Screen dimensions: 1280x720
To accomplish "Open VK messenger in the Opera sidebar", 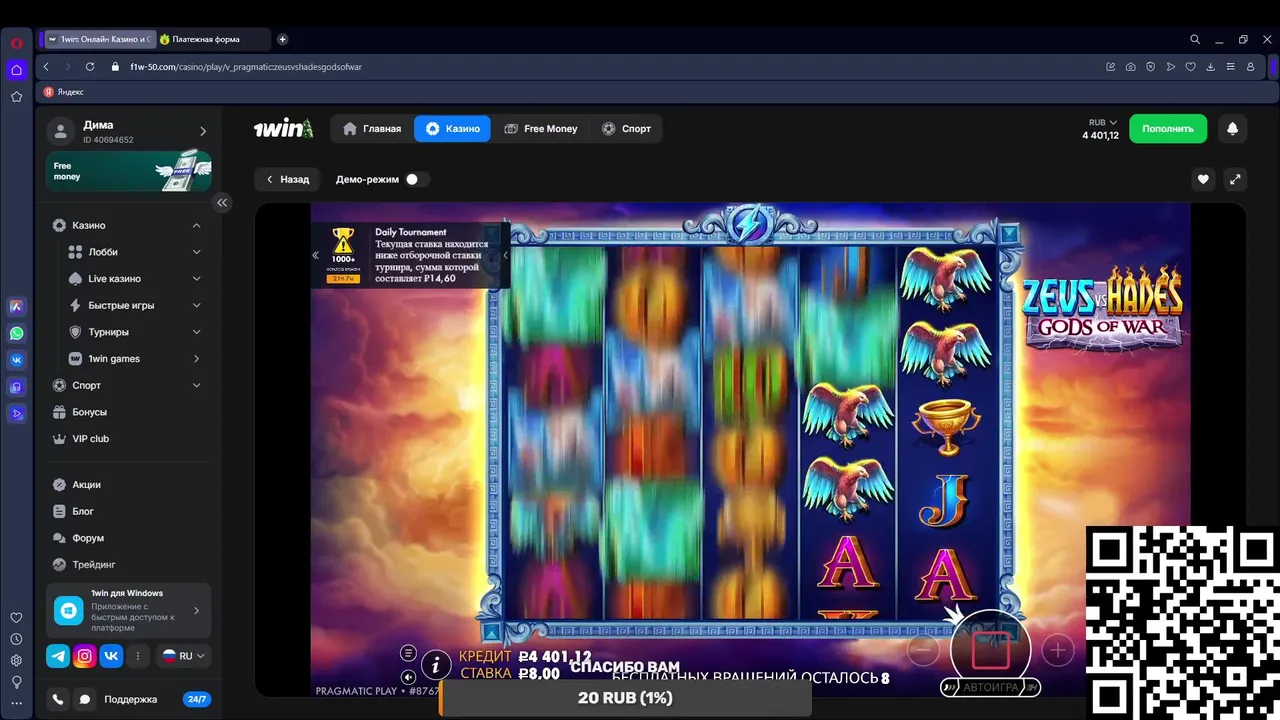I will (16, 360).
